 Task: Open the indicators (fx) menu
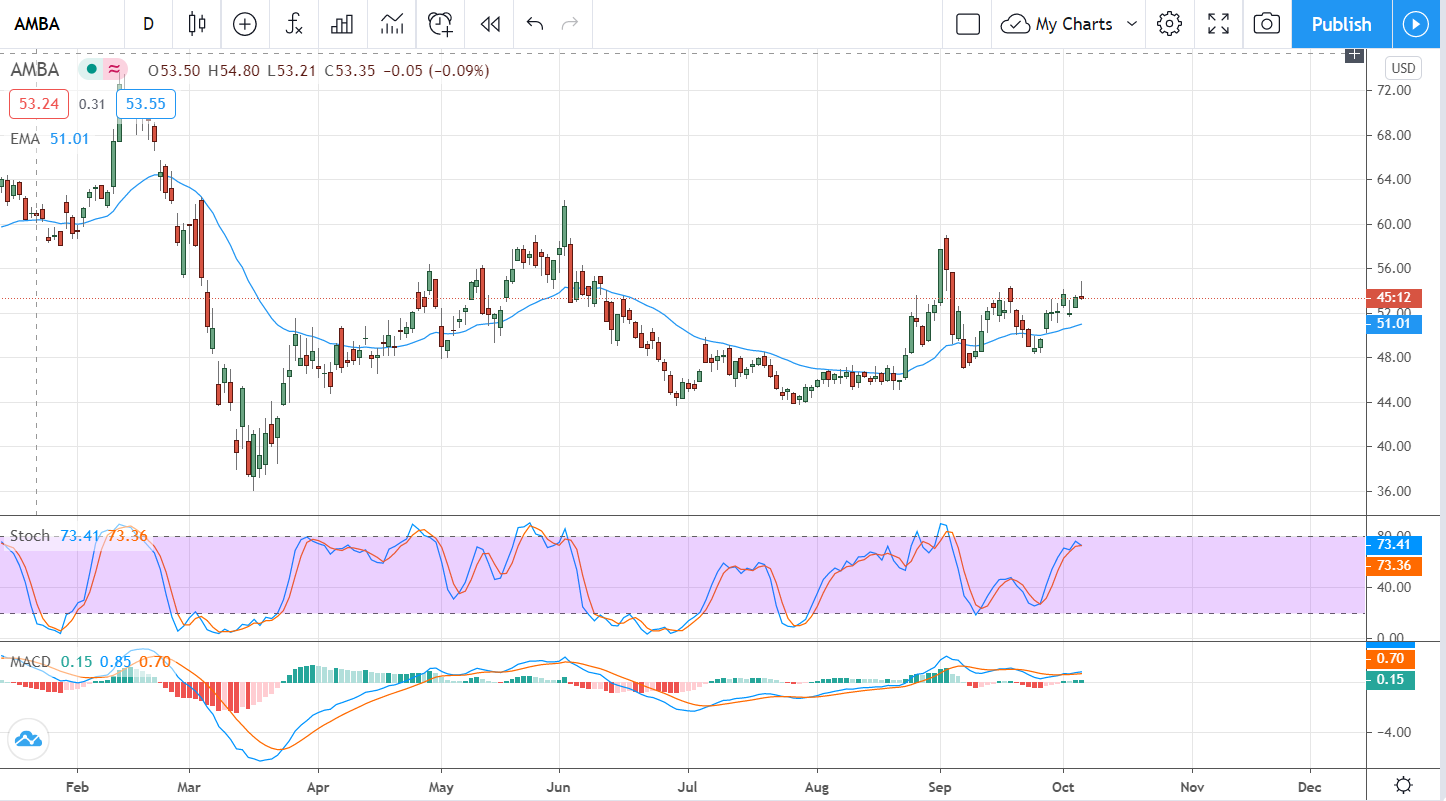pyautogui.click(x=294, y=24)
